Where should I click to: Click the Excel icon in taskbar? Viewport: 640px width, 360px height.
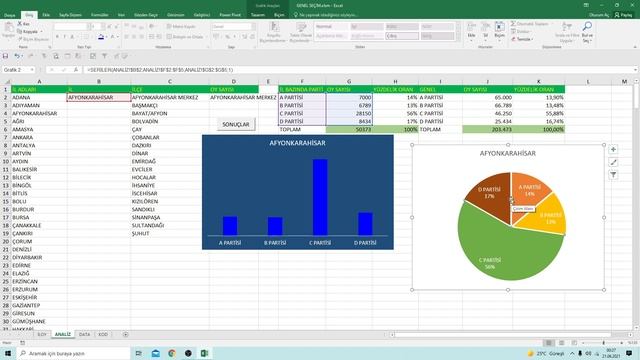[204, 353]
